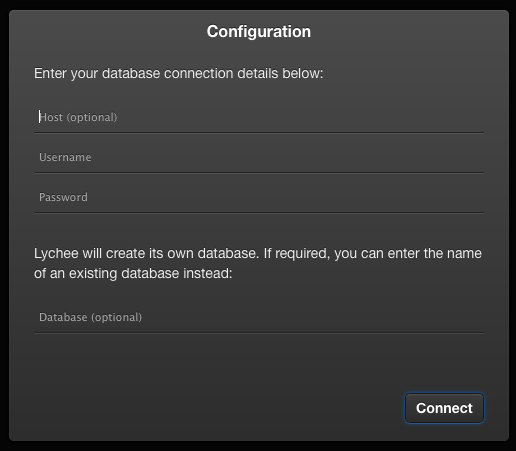
Task: Select the Username input field
Action: point(259,157)
